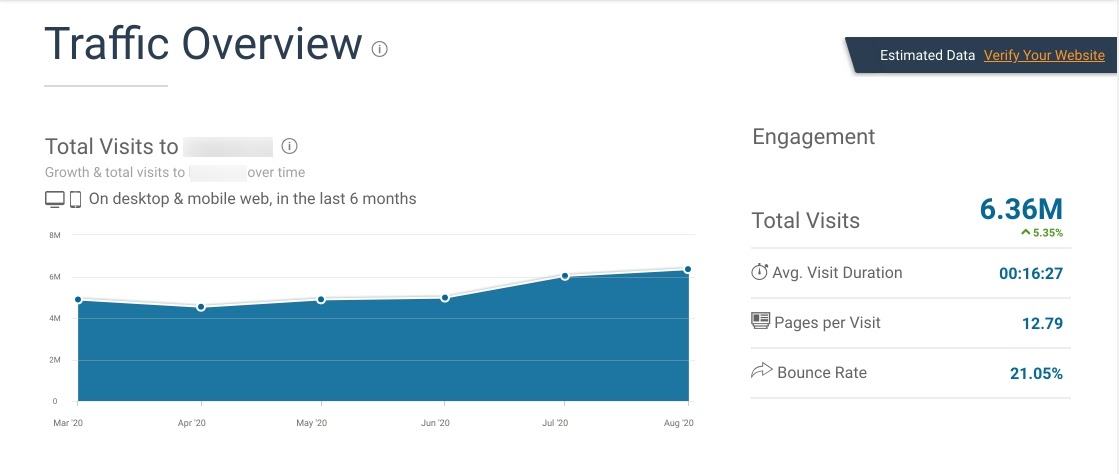Screen dimensions: 1119x474
Task: Select the Jun '20 chart data point
Action: (445, 298)
